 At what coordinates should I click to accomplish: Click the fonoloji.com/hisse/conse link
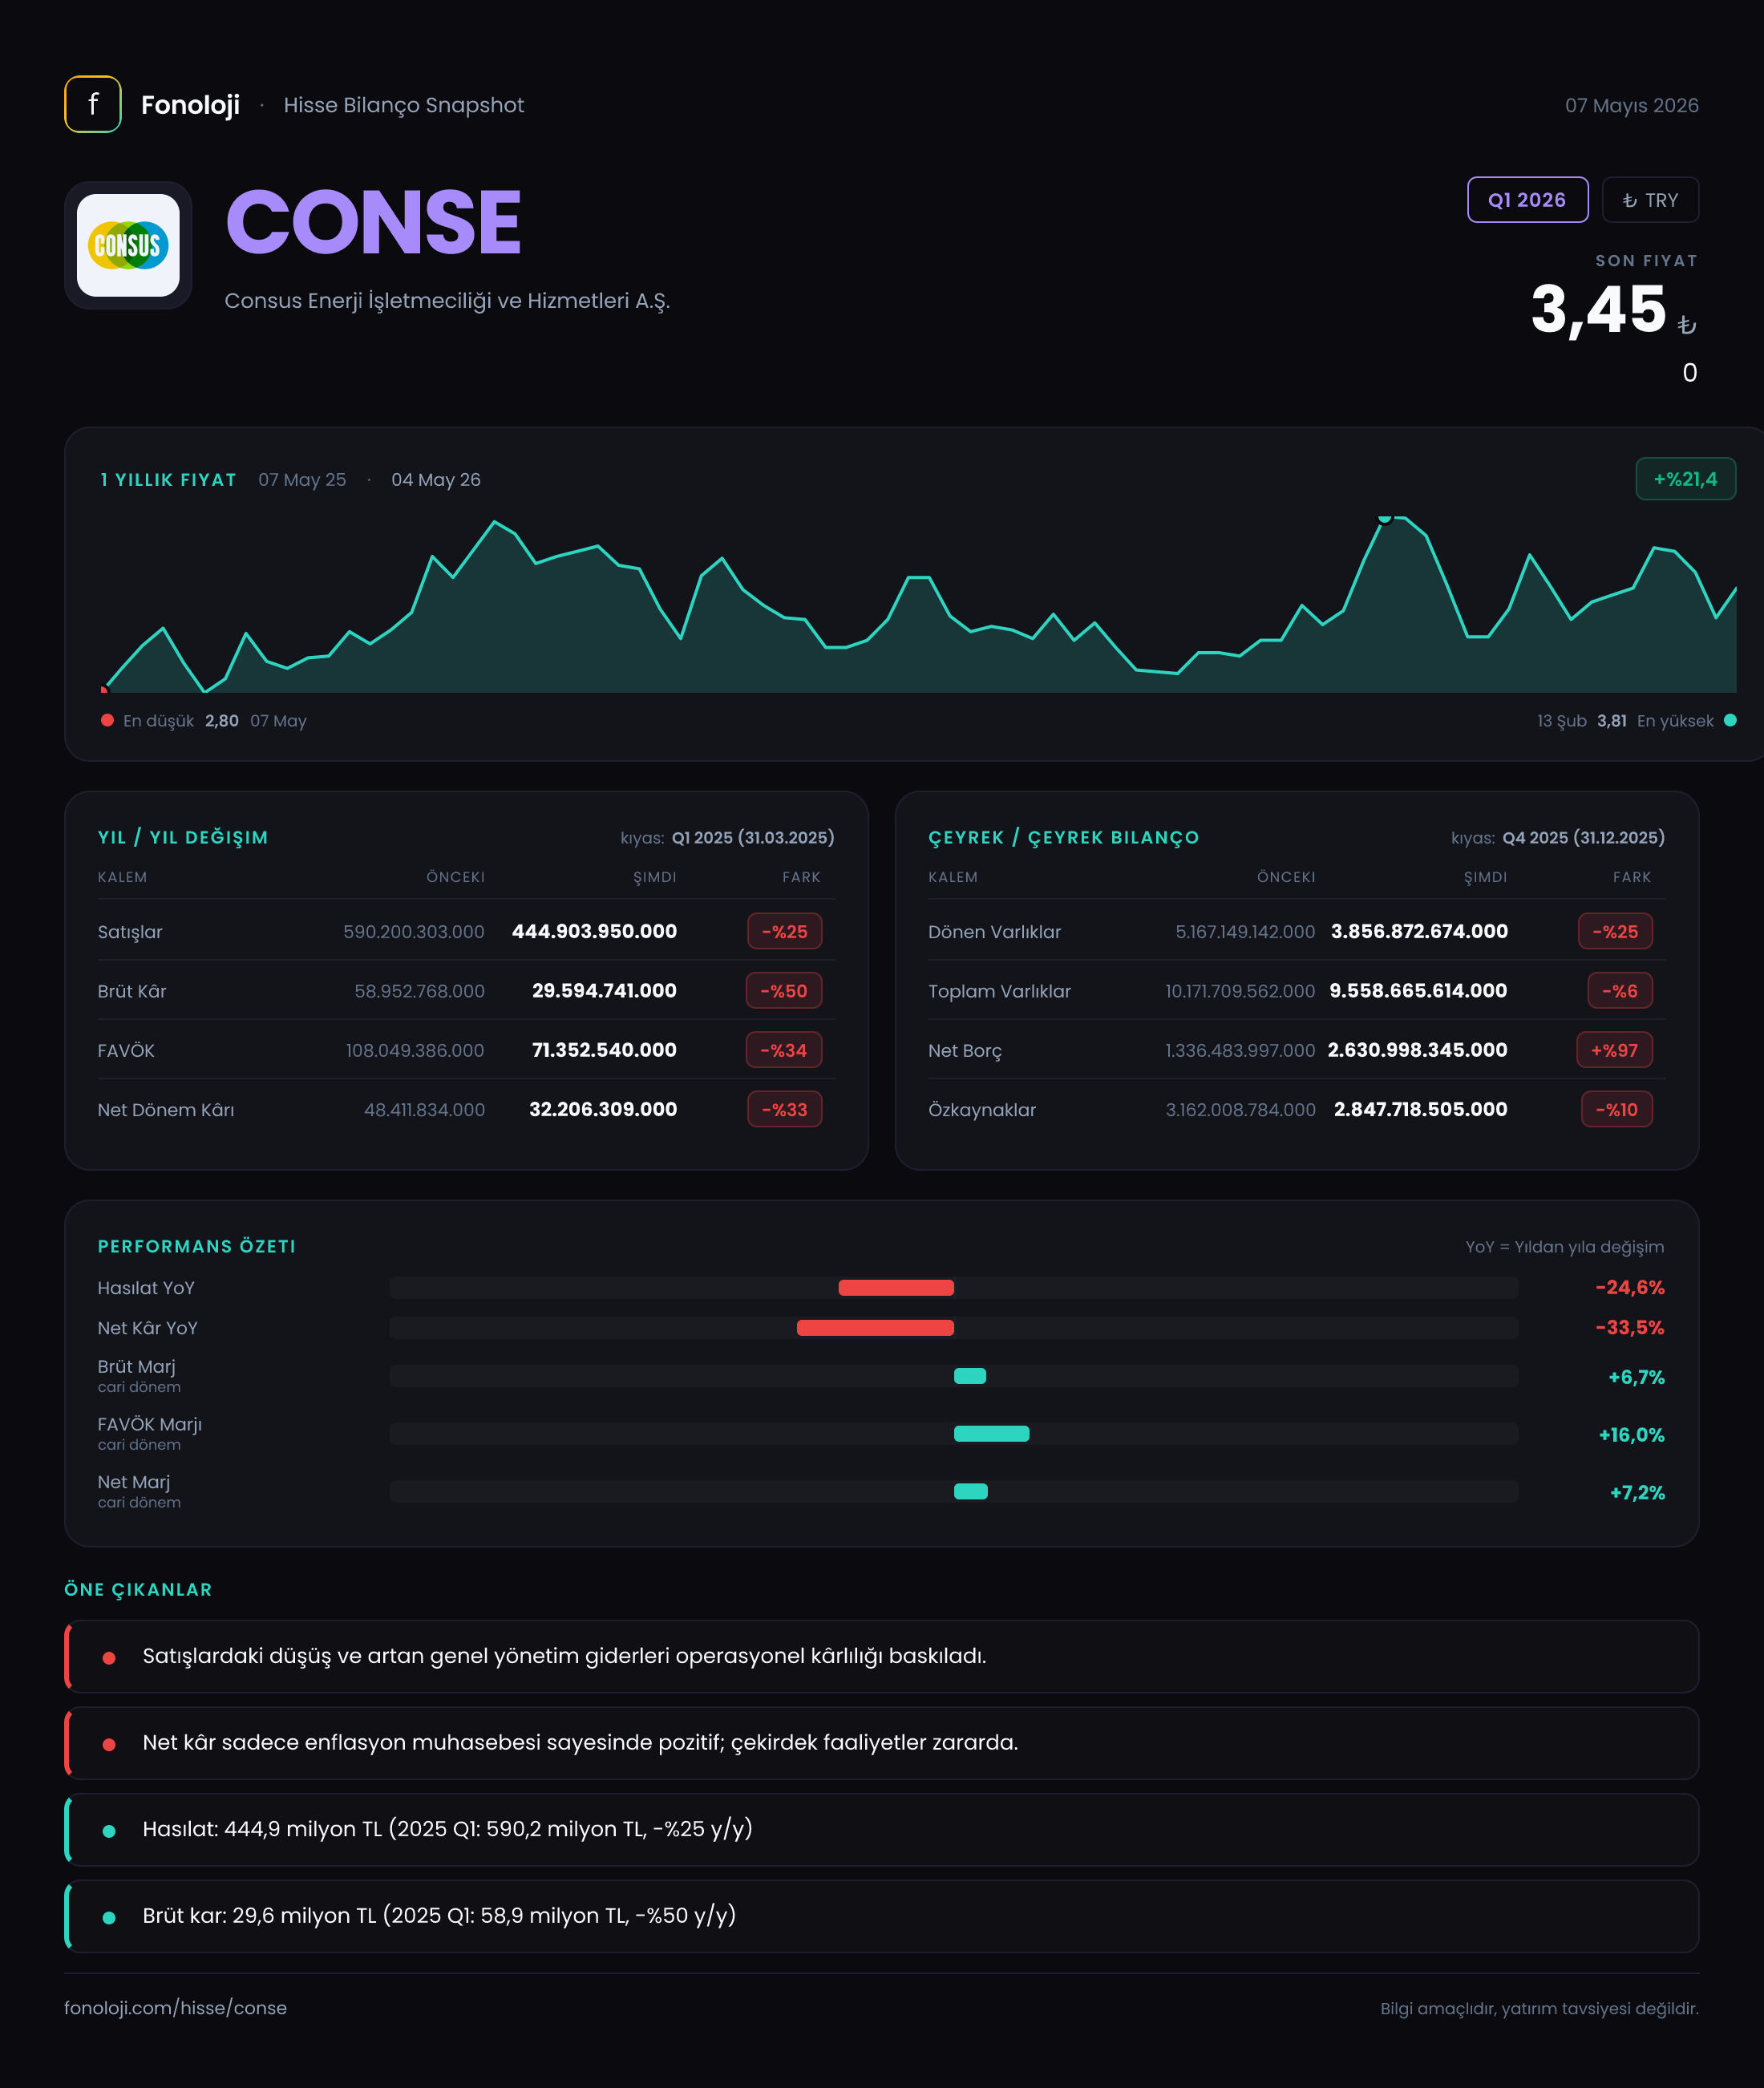point(175,2008)
